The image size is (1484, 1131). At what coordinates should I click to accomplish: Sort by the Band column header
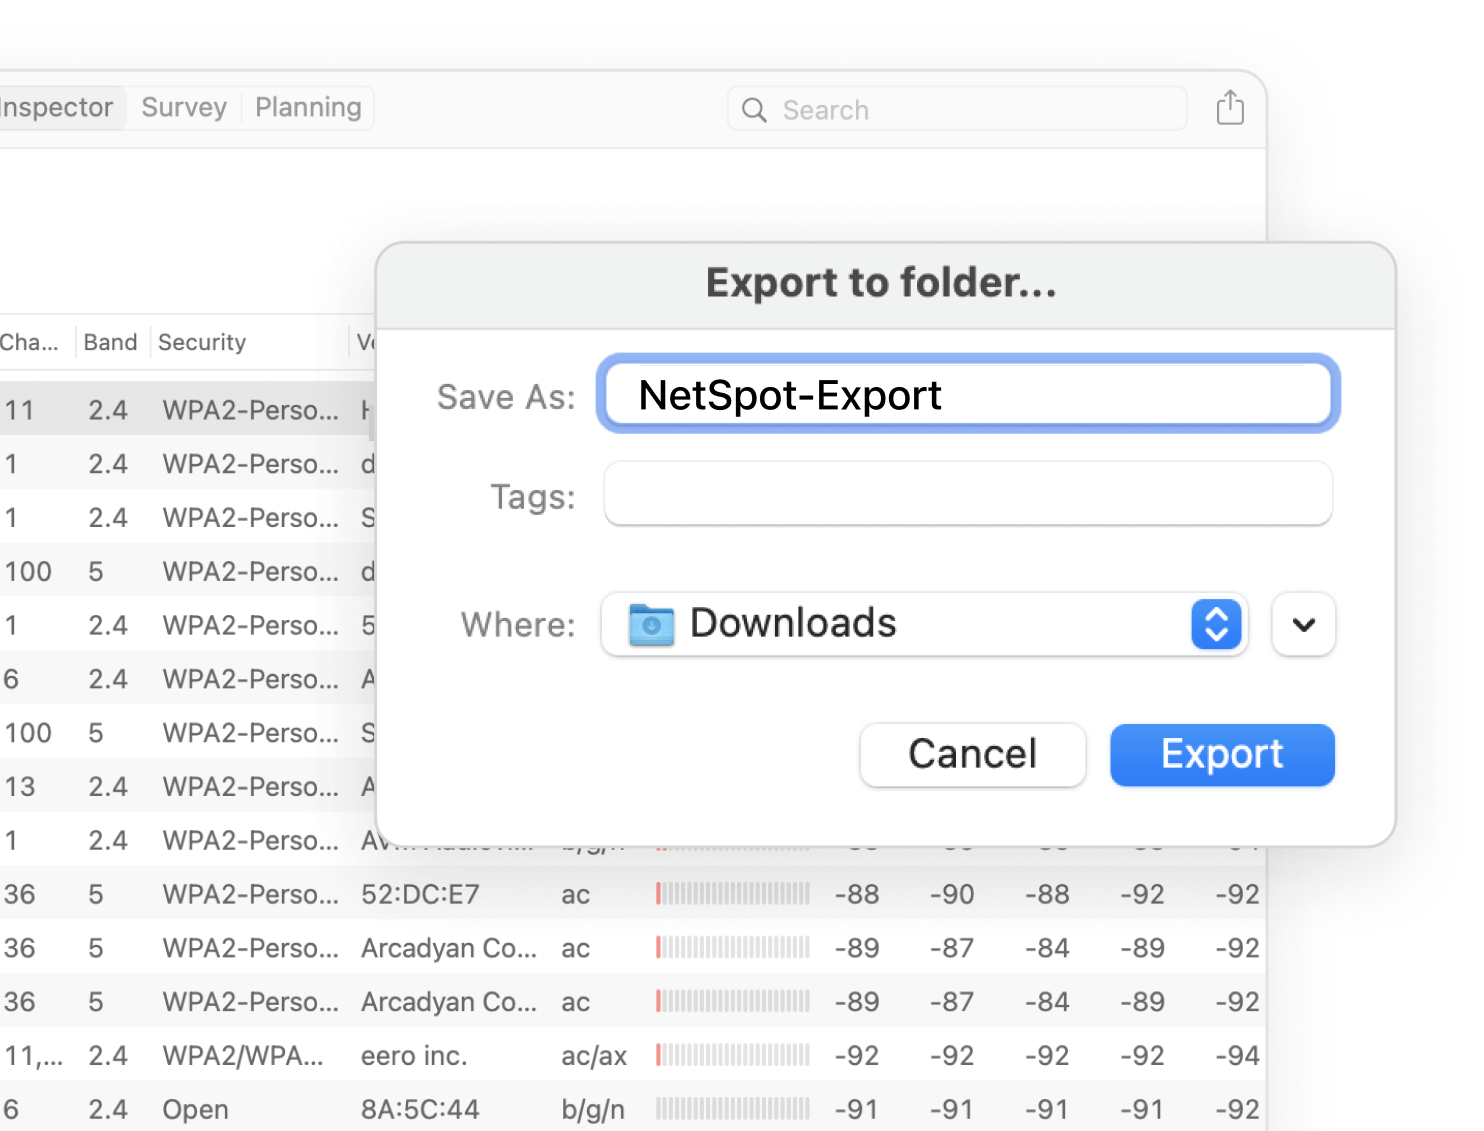tap(110, 342)
